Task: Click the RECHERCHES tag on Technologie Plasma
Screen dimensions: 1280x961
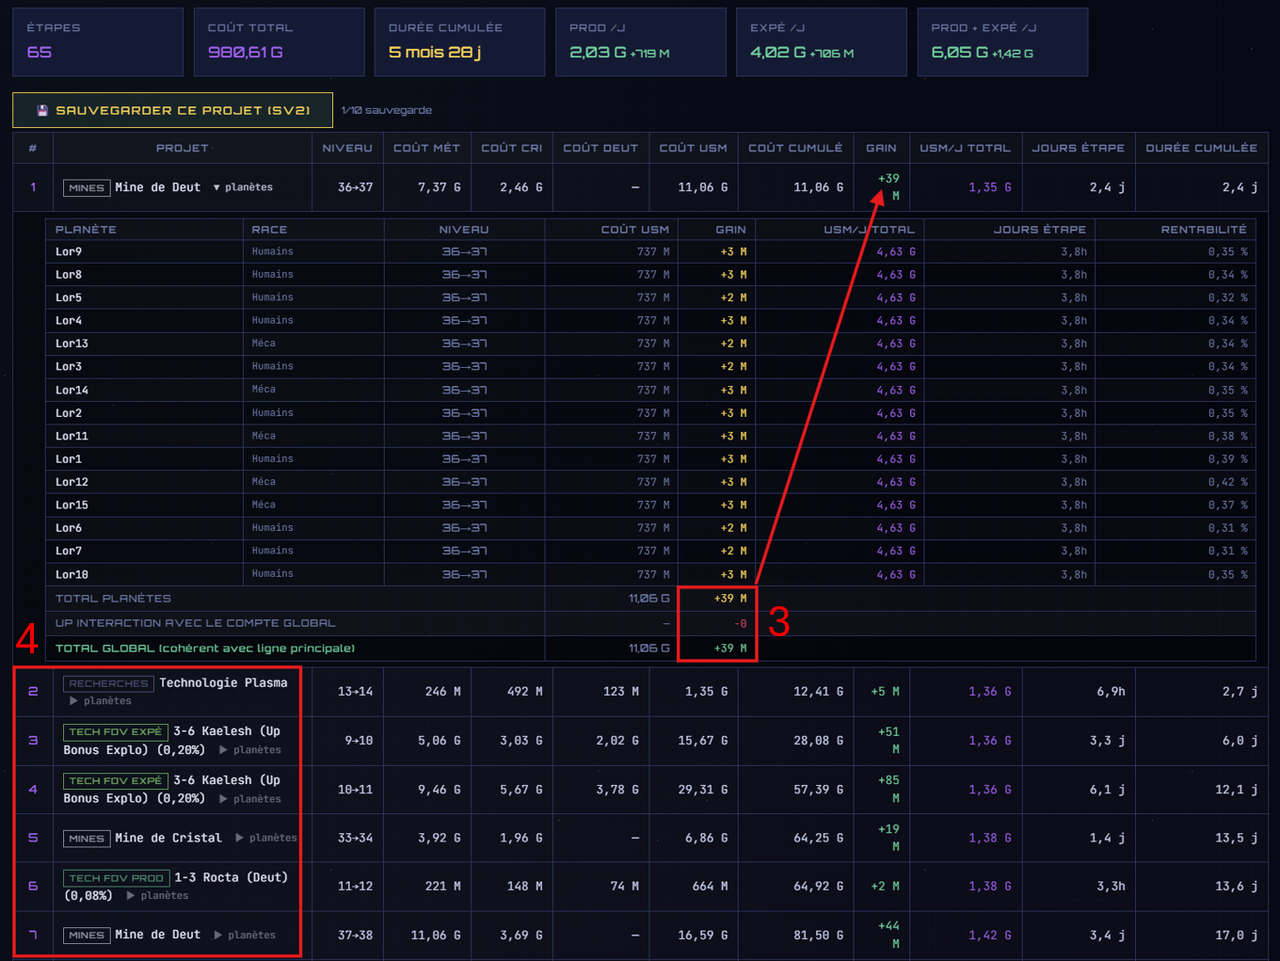Action: (108, 684)
